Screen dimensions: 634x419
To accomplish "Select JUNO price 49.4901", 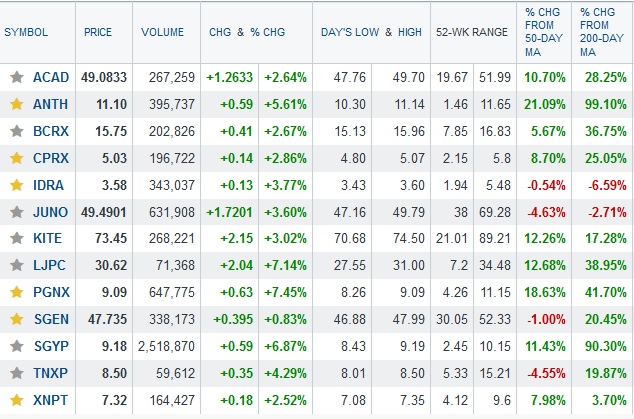I will coord(104,212).
